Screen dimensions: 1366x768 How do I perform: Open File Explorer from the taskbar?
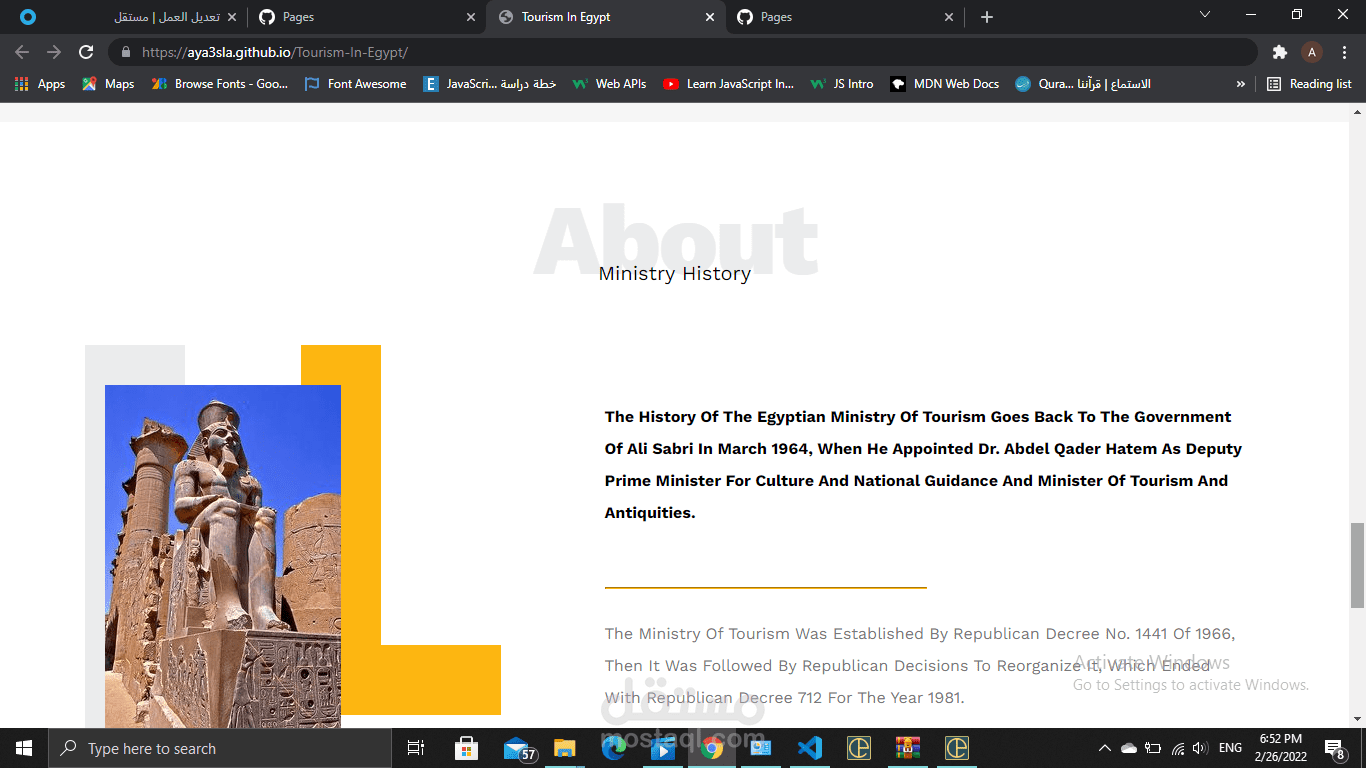565,748
